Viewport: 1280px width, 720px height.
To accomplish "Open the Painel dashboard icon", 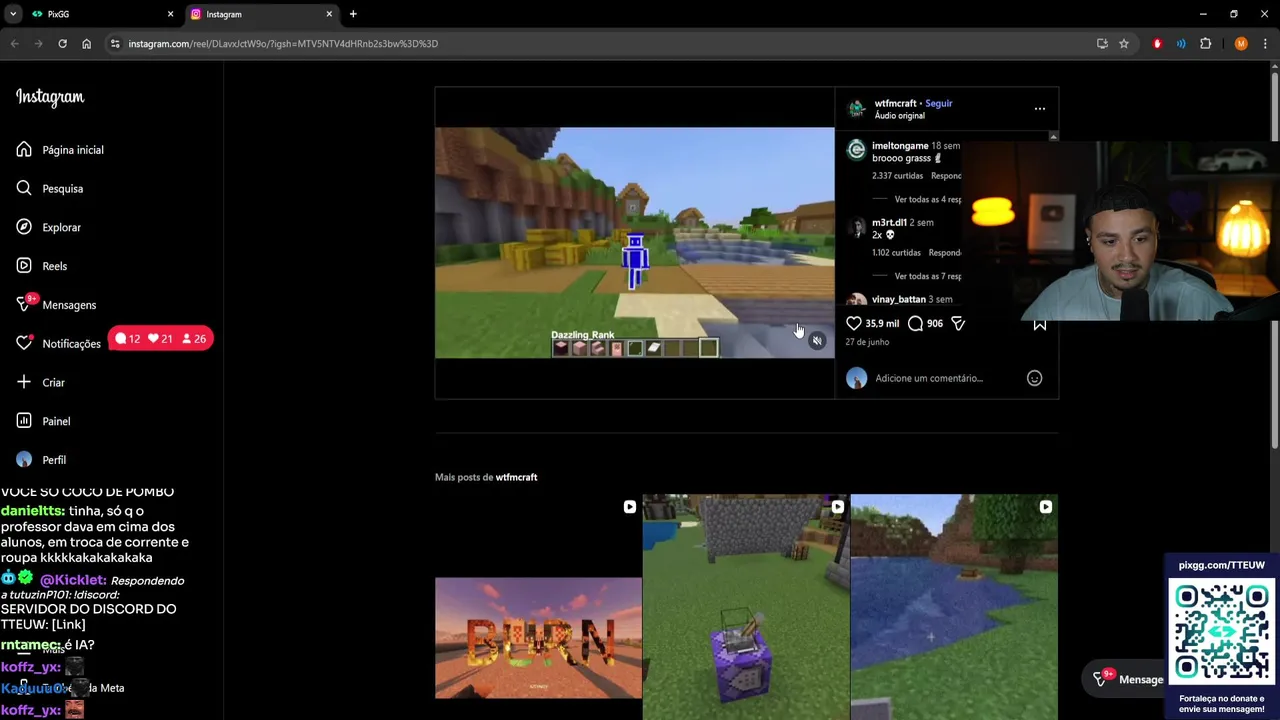I will [24, 421].
